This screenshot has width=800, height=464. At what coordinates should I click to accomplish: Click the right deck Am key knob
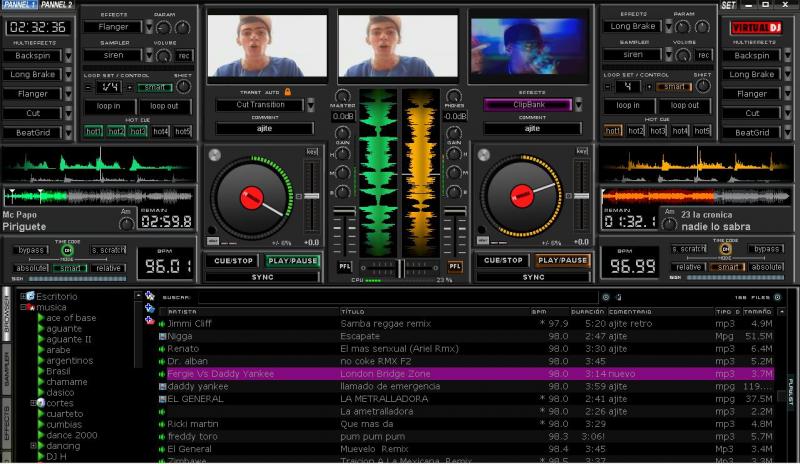coord(669,223)
